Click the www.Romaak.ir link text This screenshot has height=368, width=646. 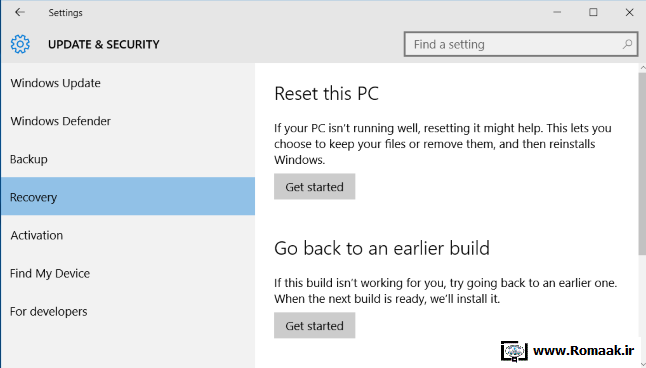click(583, 351)
